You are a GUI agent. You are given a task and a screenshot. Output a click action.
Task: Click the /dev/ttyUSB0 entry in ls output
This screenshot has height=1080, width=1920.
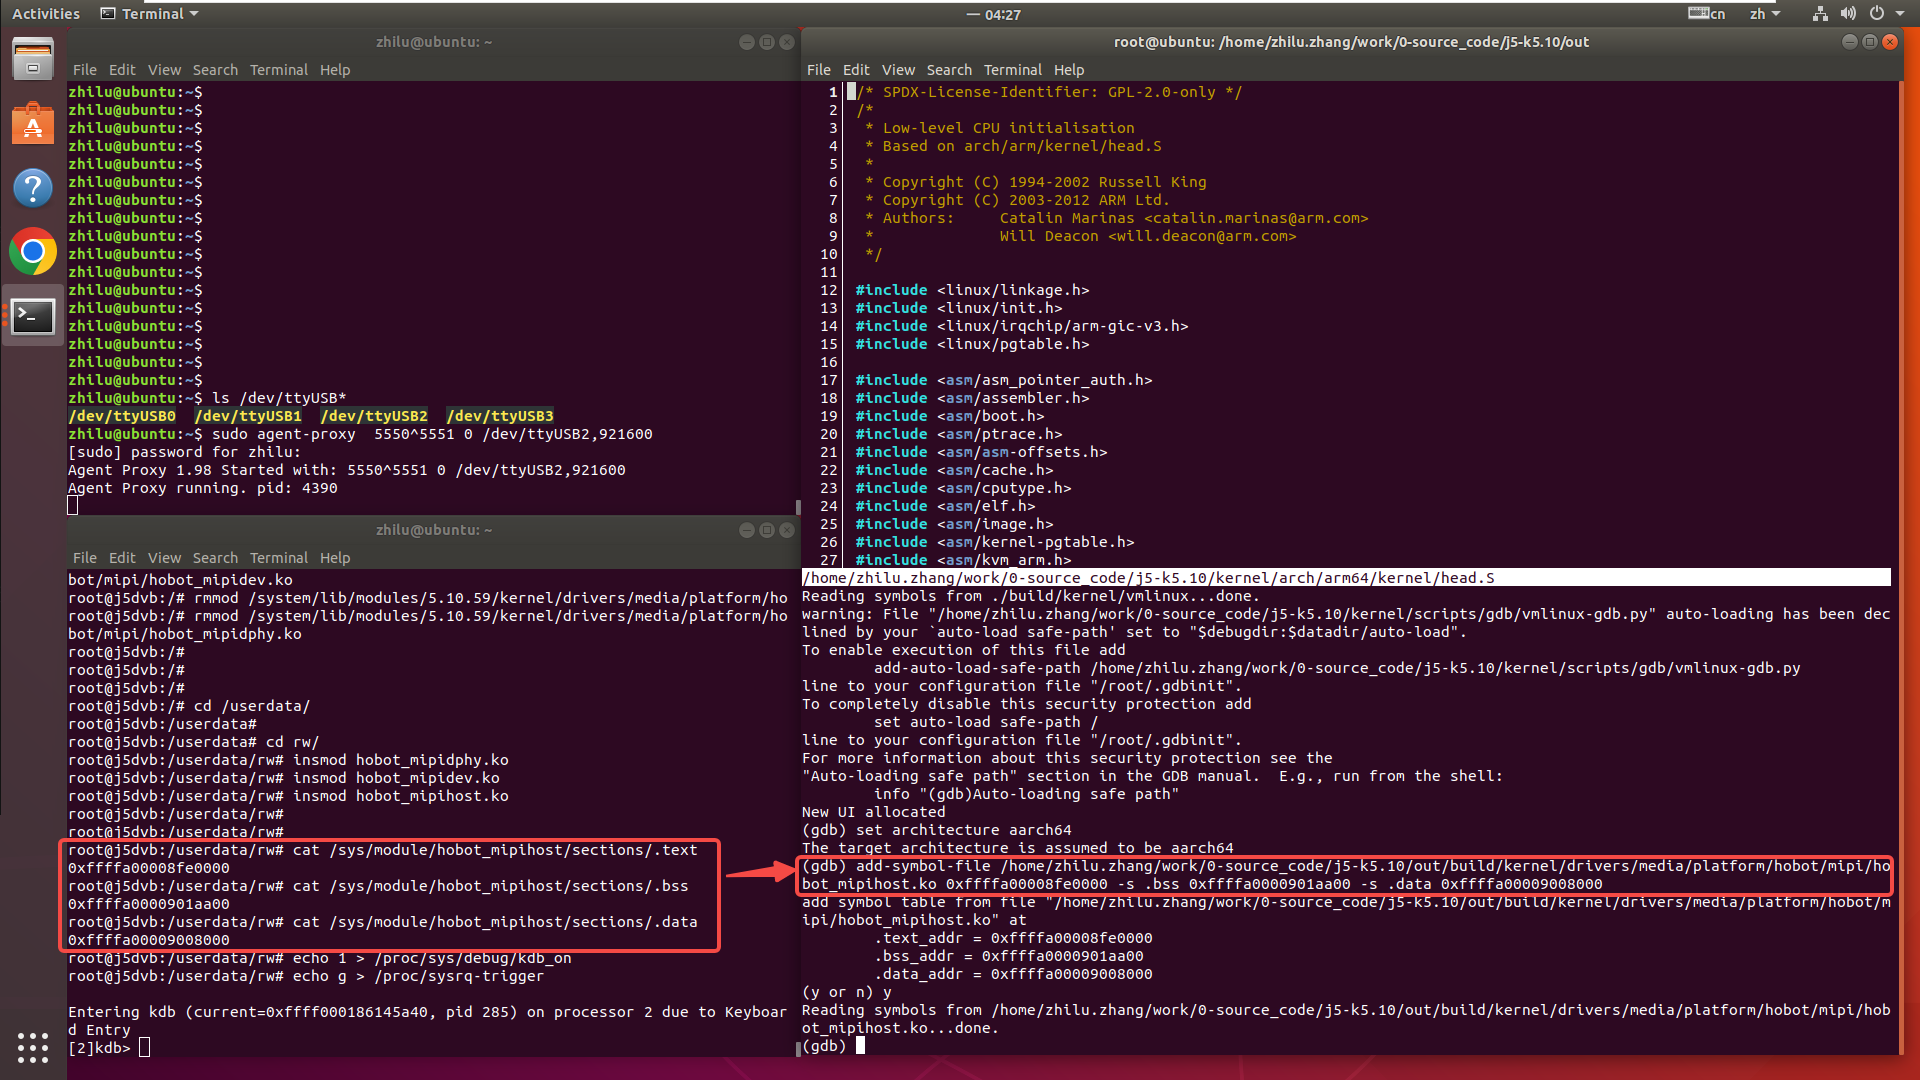click(x=122, y=416)
